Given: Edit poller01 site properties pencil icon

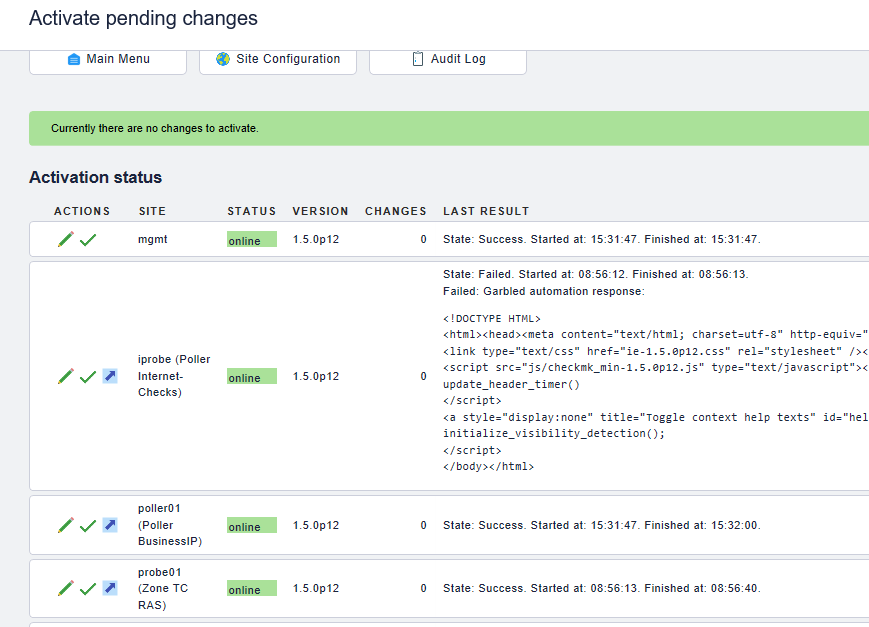Looking at the screenshot, I should click(66, 525).
